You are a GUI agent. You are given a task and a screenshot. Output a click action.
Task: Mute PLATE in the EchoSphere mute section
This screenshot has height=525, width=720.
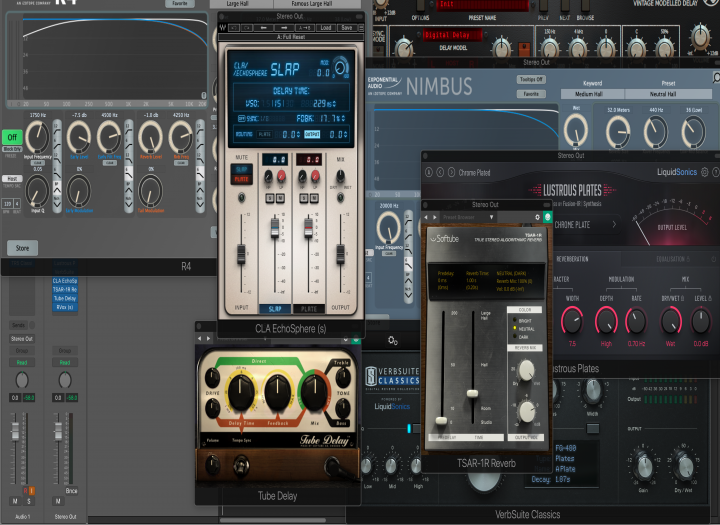pos(242,179)
